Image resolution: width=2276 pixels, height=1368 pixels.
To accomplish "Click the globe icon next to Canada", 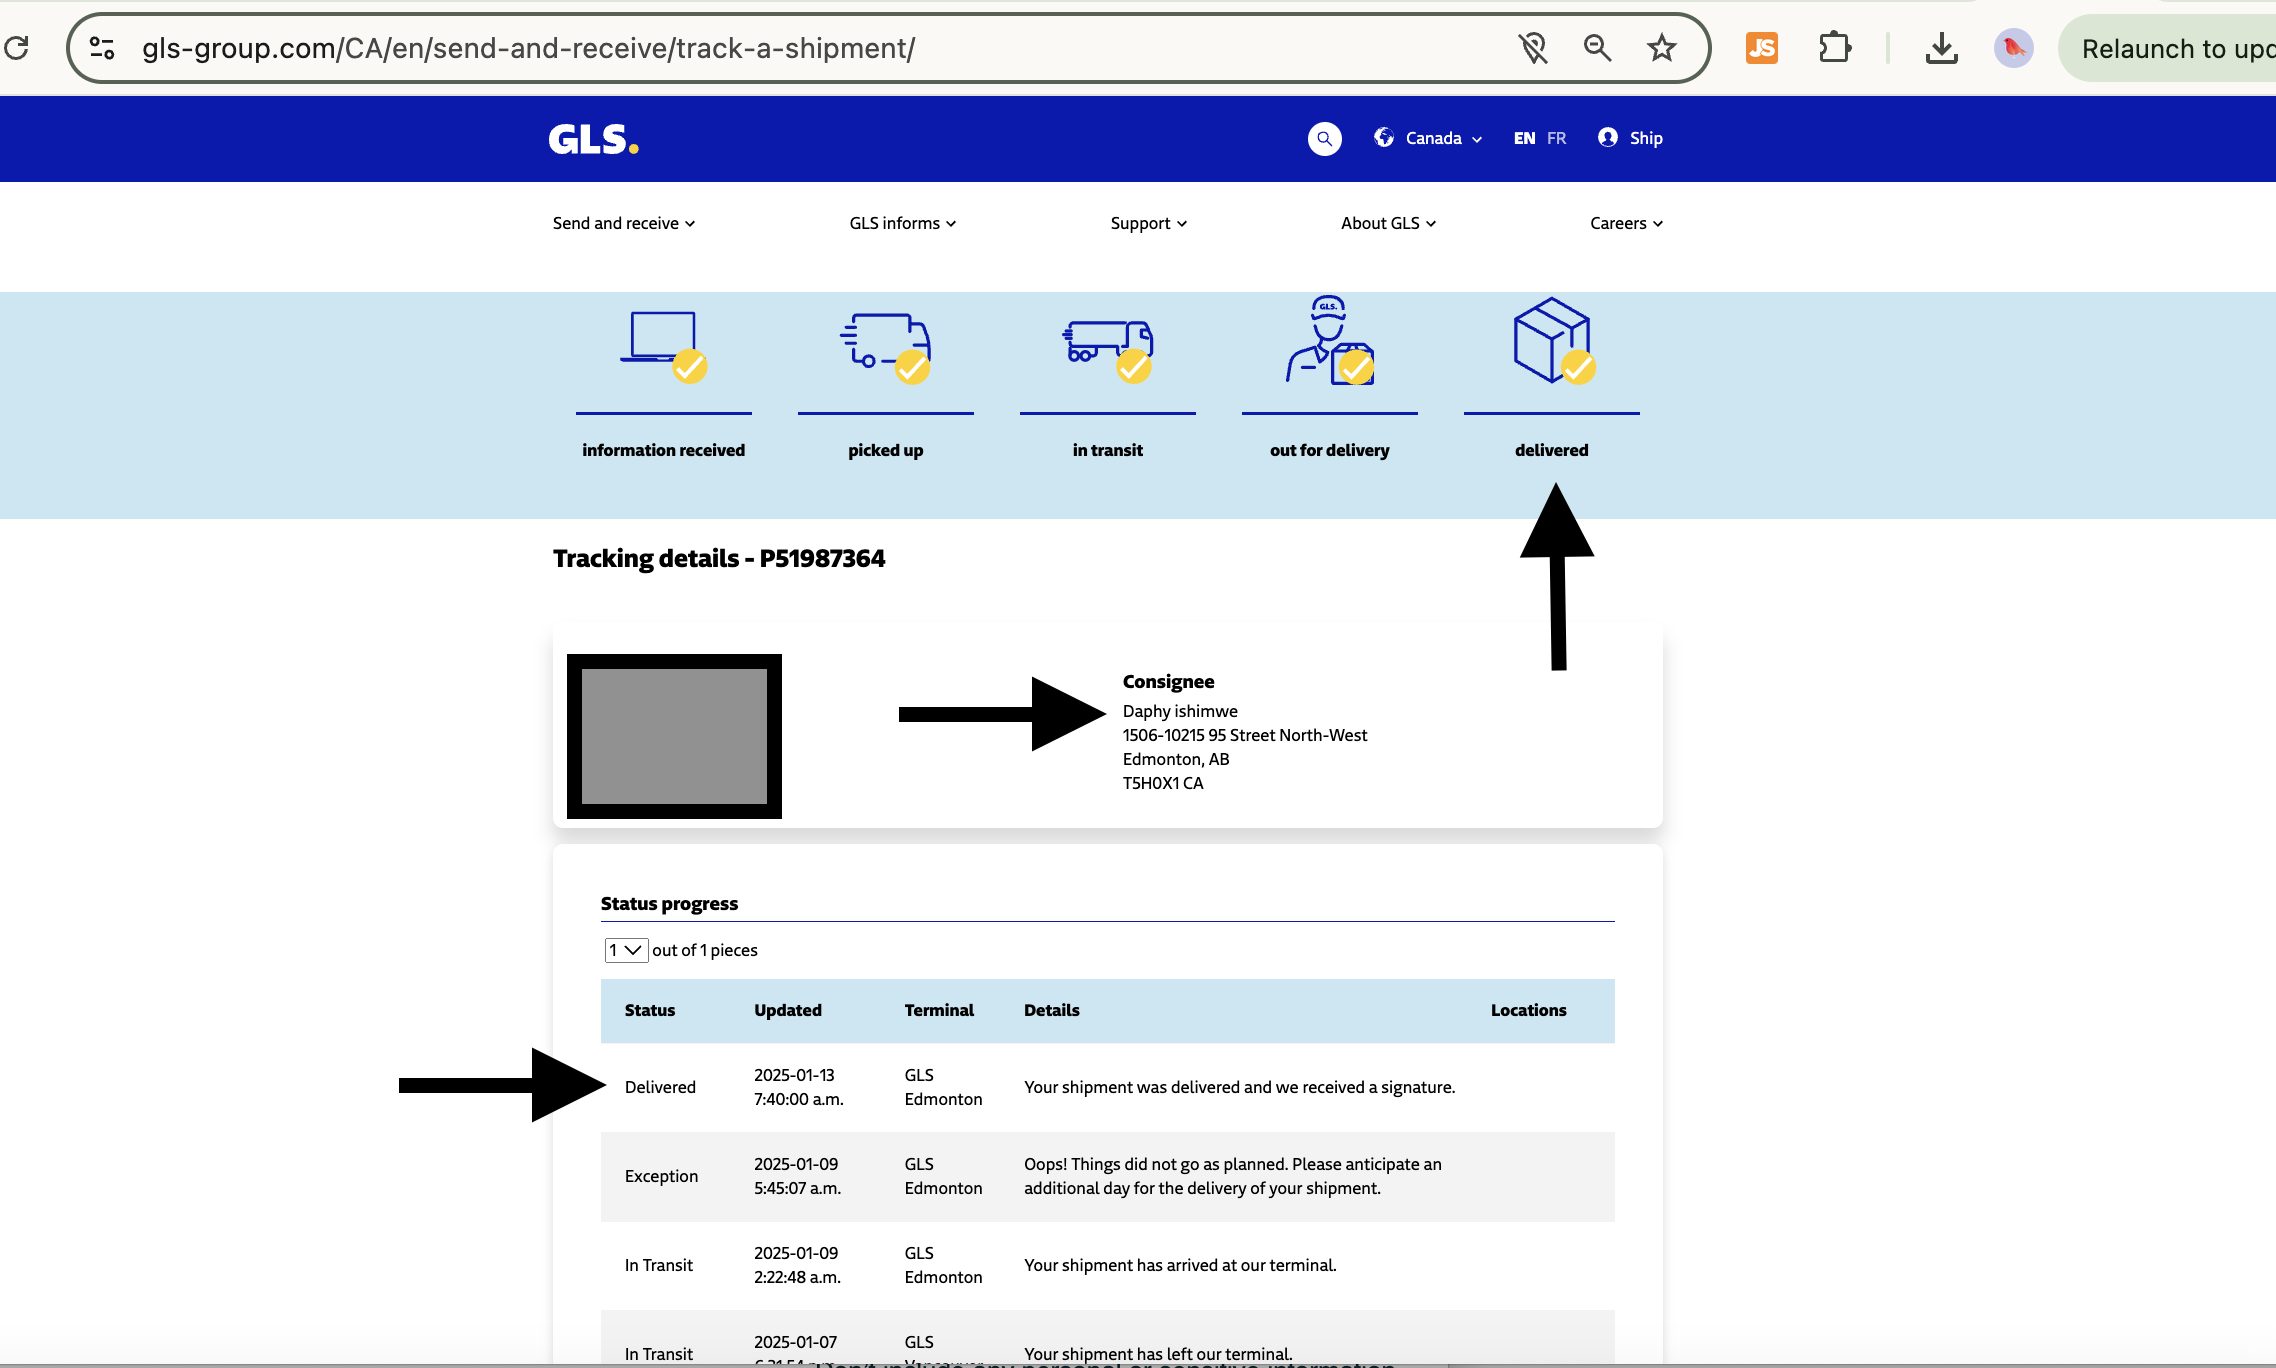I will click(1383, 137).
